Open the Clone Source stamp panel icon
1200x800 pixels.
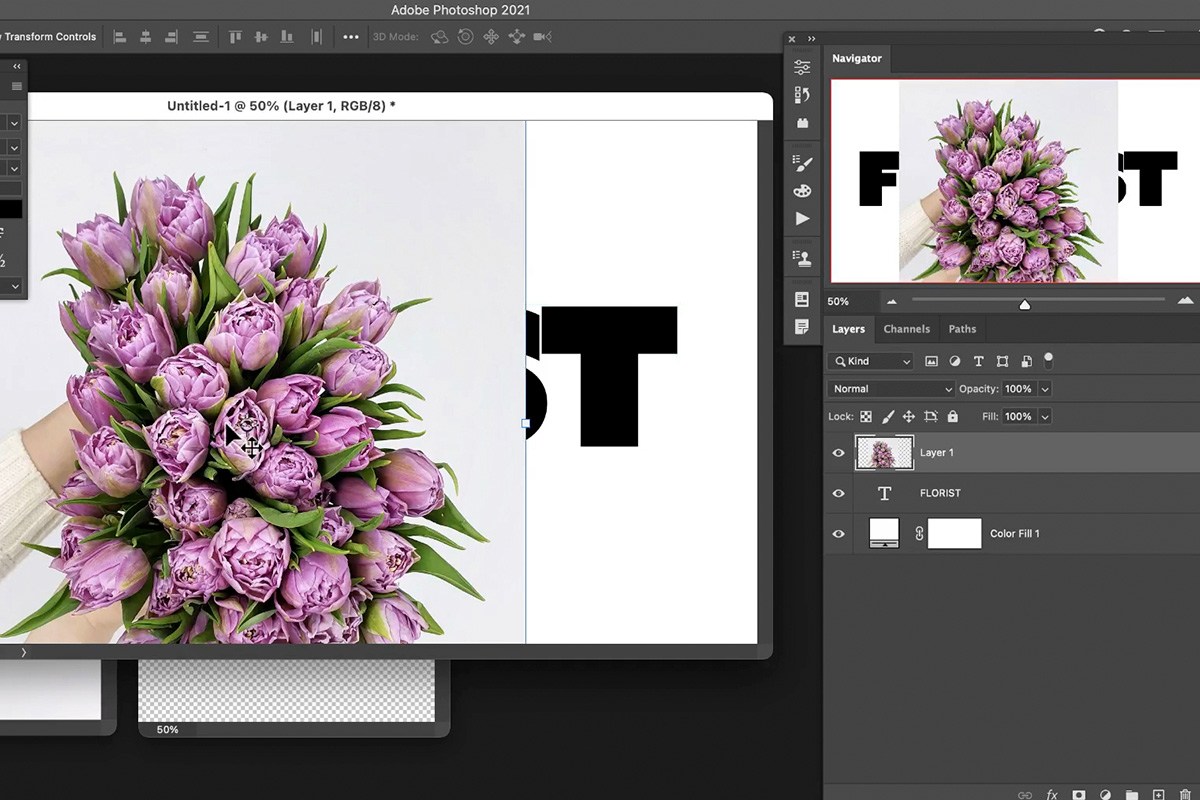coord(802,257)
